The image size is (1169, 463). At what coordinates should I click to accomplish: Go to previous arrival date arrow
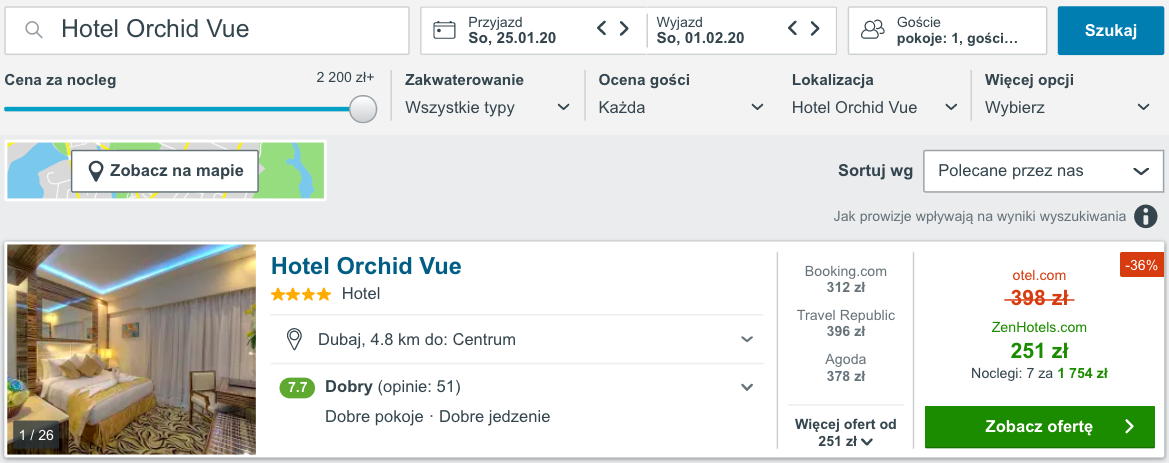602,29
